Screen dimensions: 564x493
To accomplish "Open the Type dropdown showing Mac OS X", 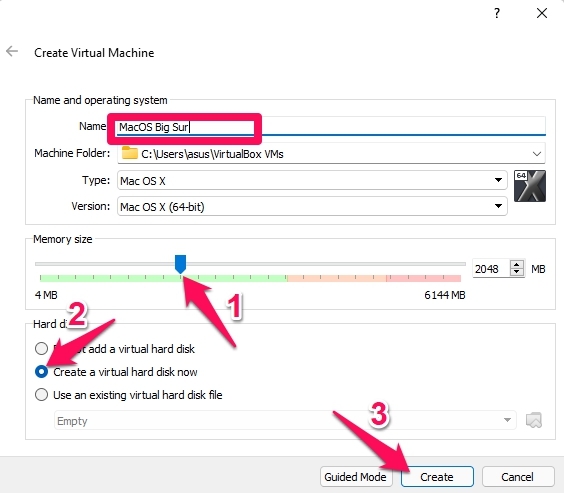I will [312, 180].
